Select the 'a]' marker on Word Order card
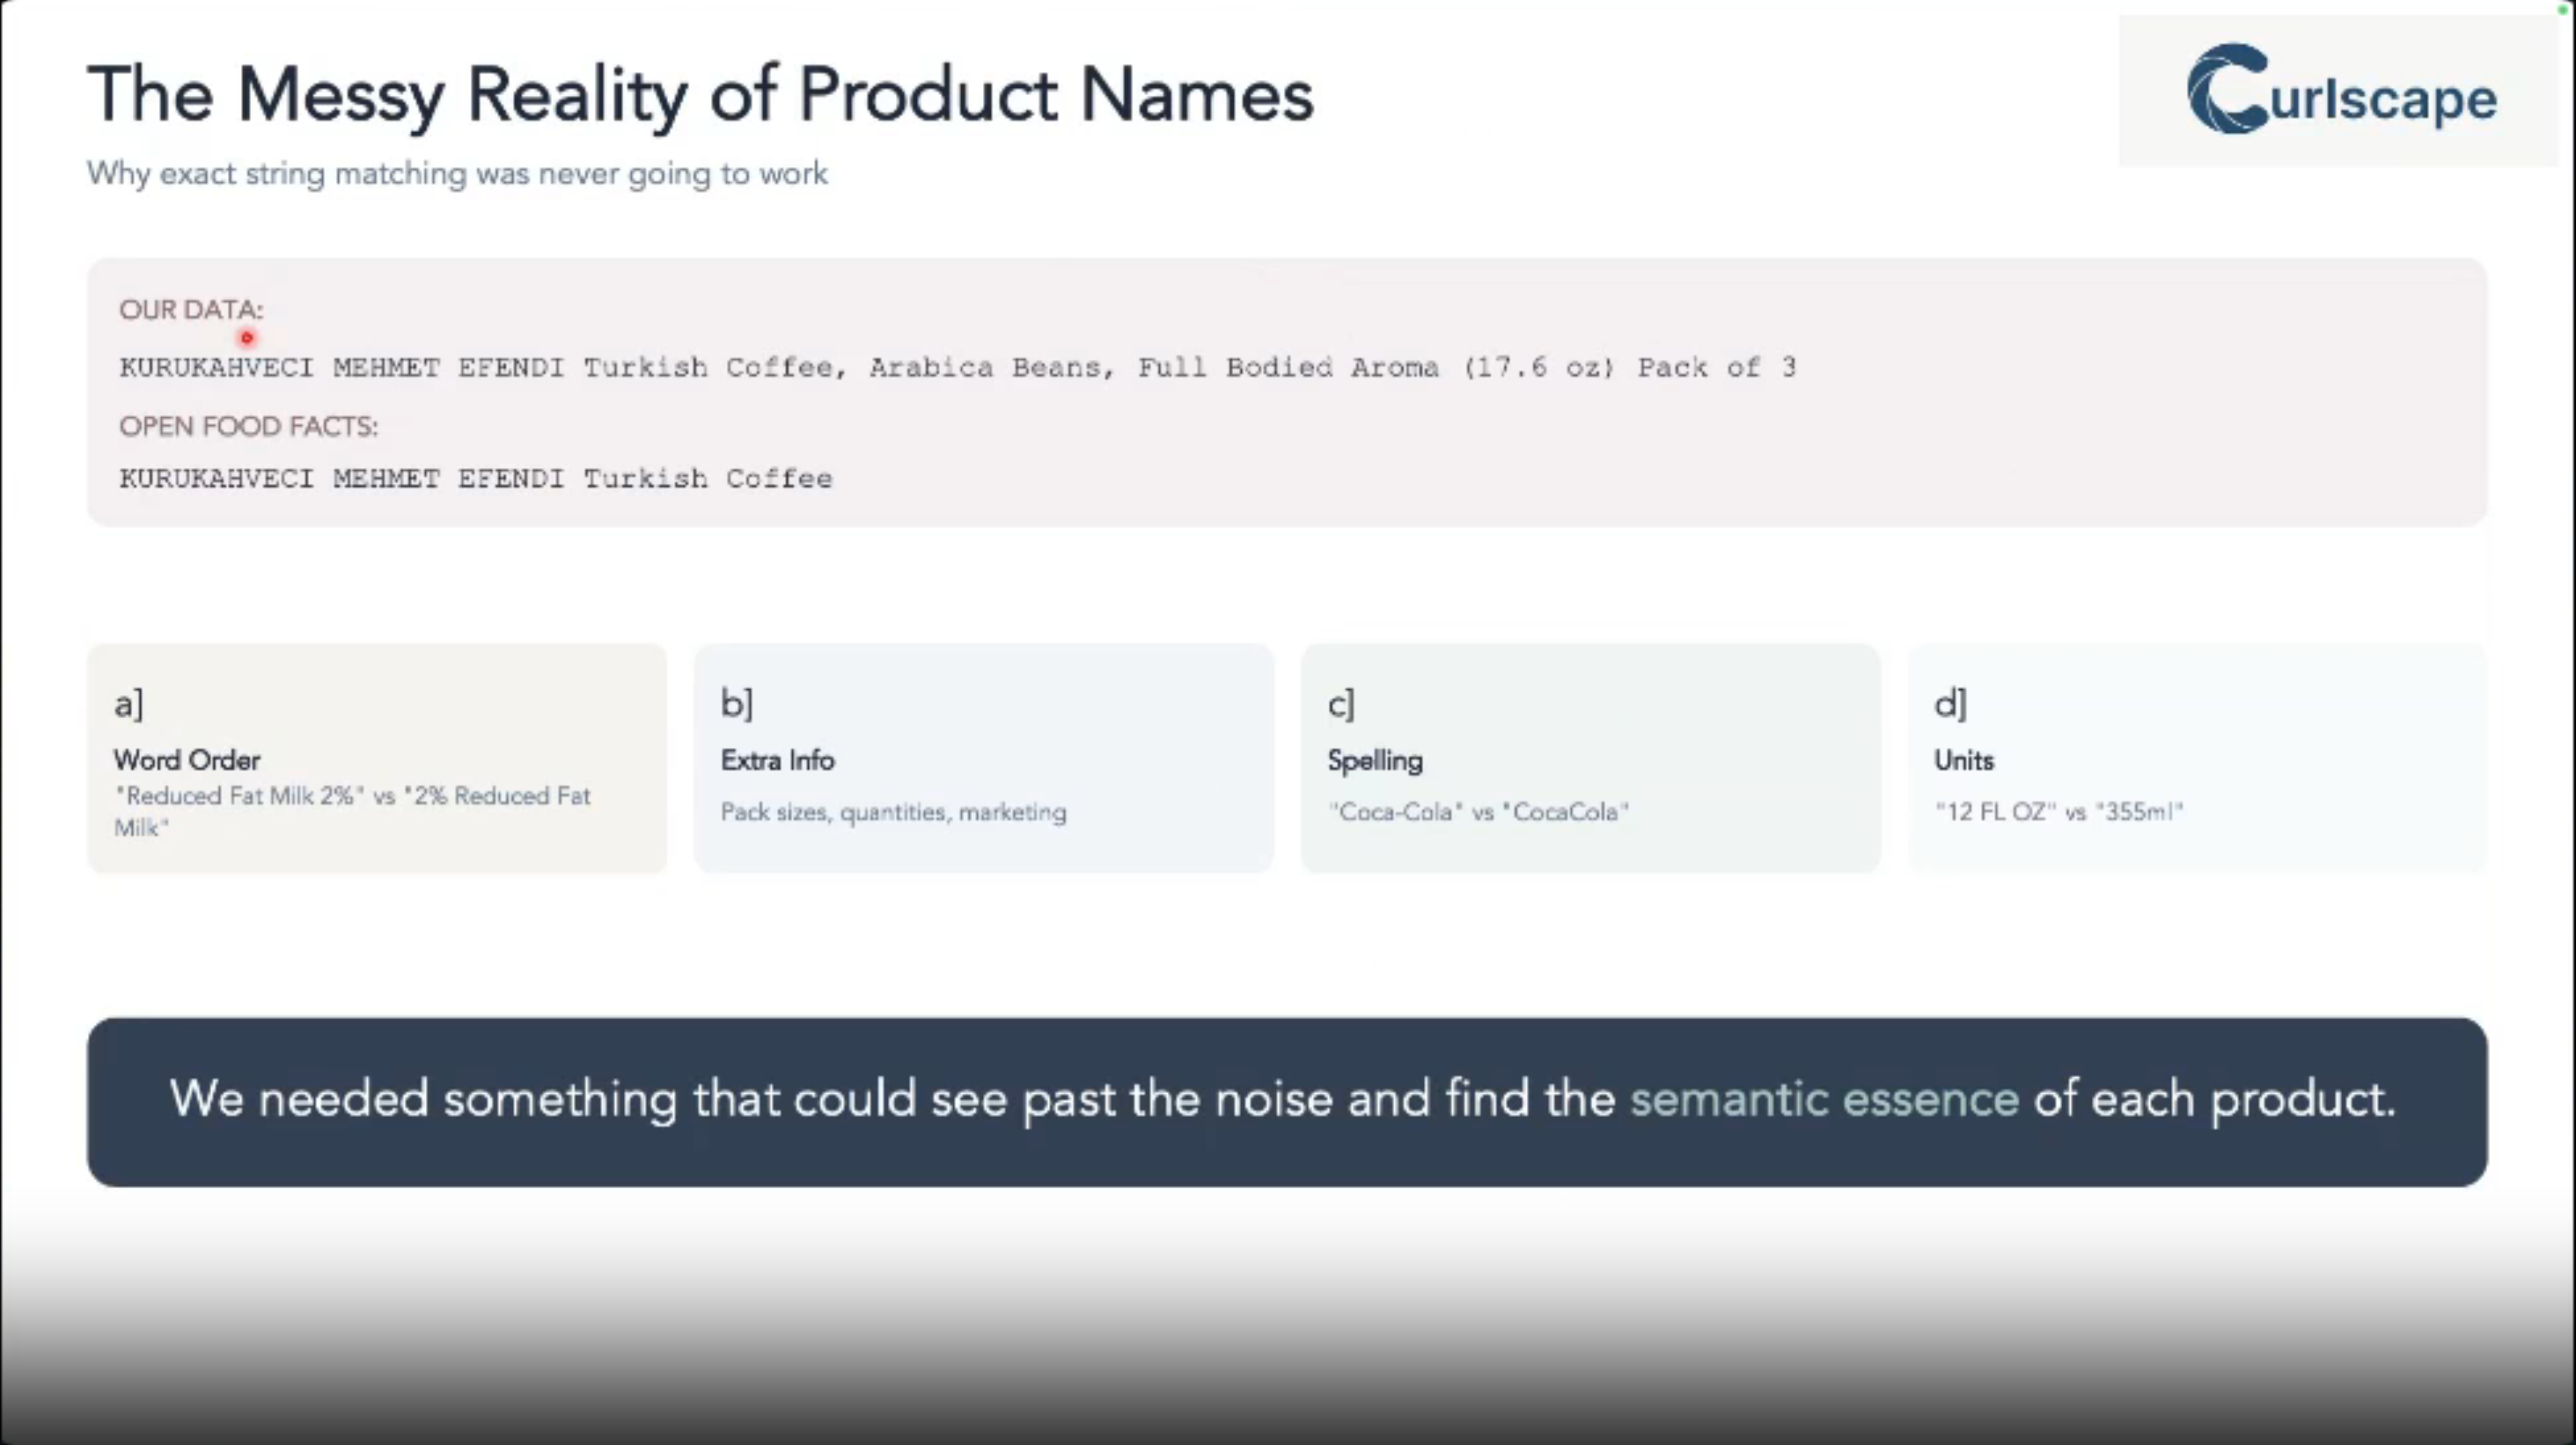This screenshot has height=1445, width=2576. [x=128, y=703]
